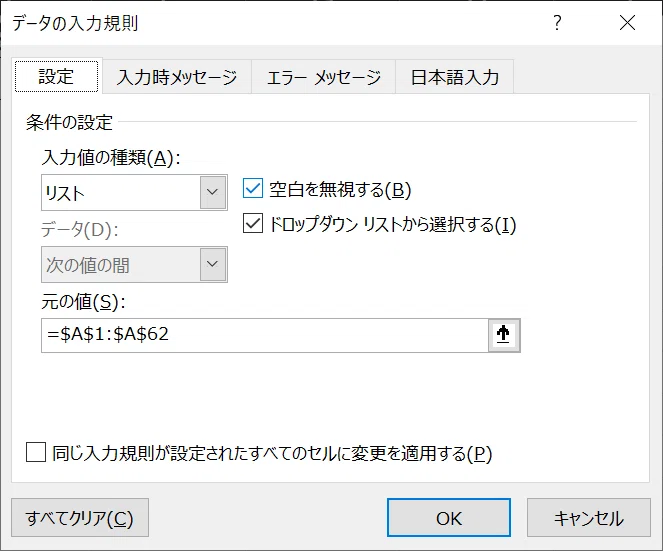Enable apply changes to all cells checkbox

(36, 452)
